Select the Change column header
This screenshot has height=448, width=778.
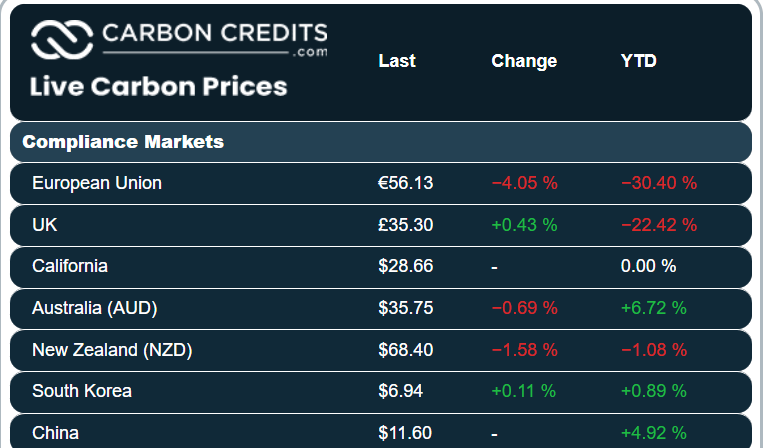(524, 61)
